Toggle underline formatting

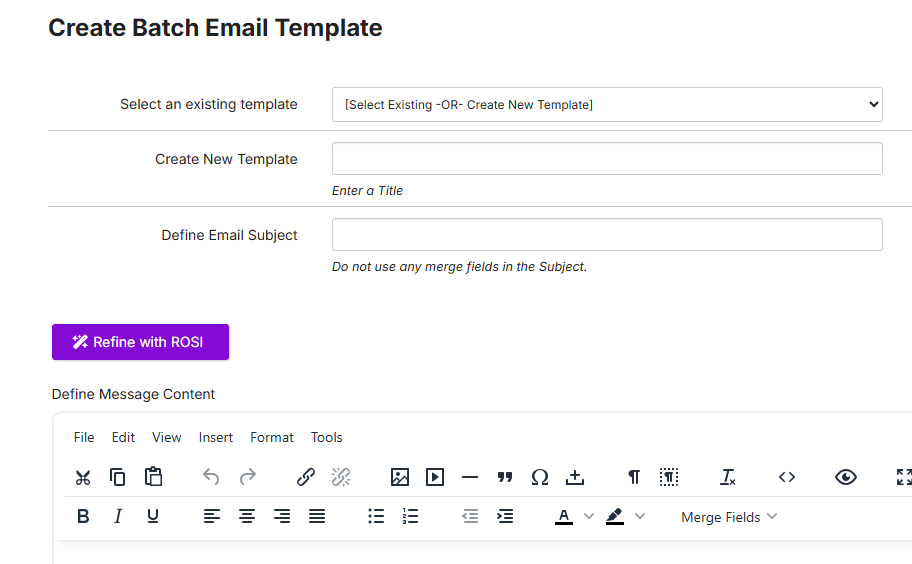pyautogui.click(x=153, y=516)
